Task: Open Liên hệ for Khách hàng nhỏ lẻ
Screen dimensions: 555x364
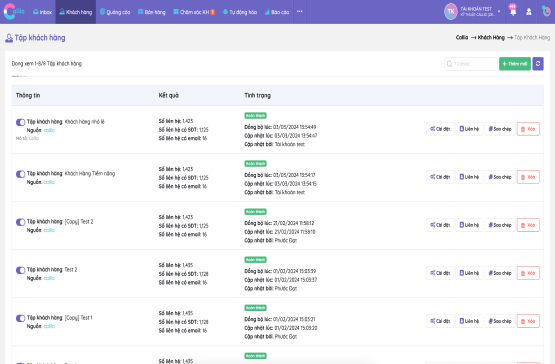Action: tap(469, 129)
